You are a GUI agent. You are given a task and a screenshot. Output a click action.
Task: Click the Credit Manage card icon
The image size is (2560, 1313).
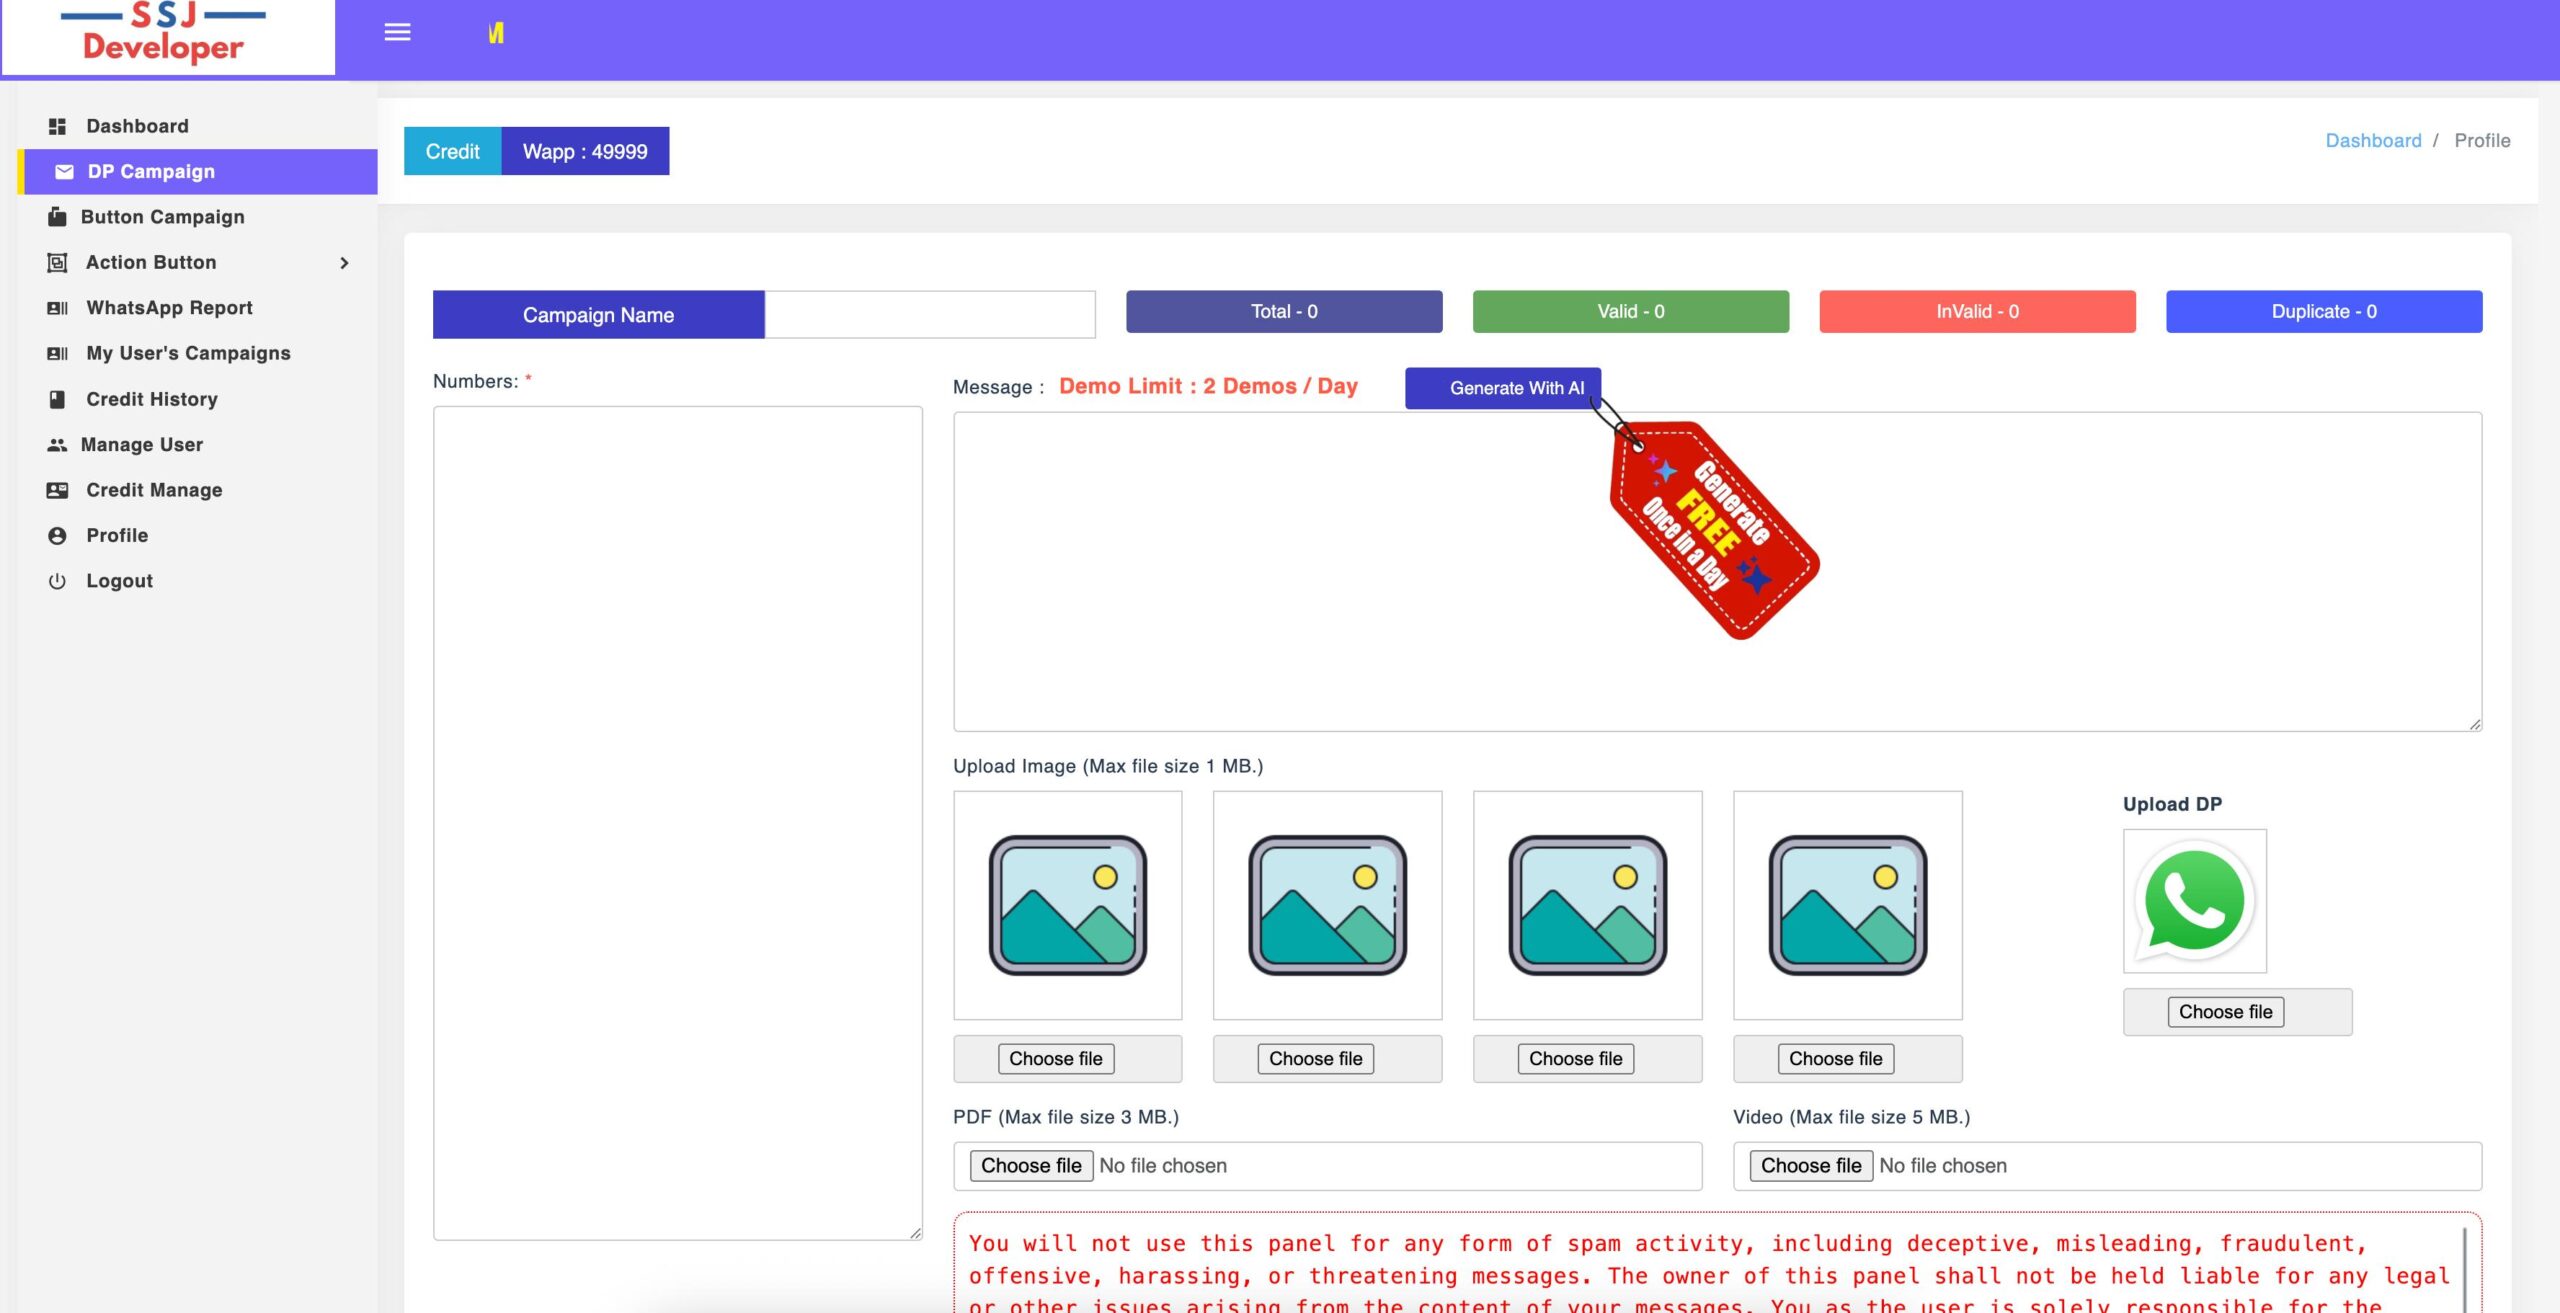coord(57,490)
